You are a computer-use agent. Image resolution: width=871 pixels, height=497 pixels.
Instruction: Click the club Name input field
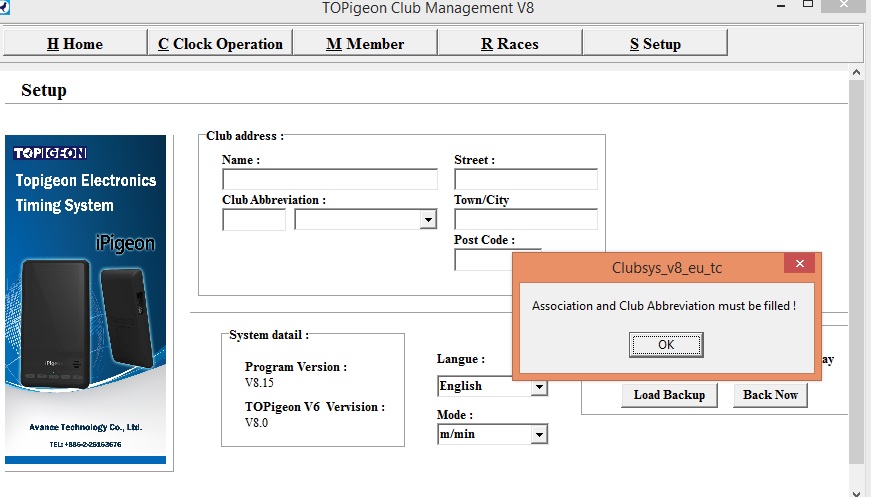[x=330, y=179]
